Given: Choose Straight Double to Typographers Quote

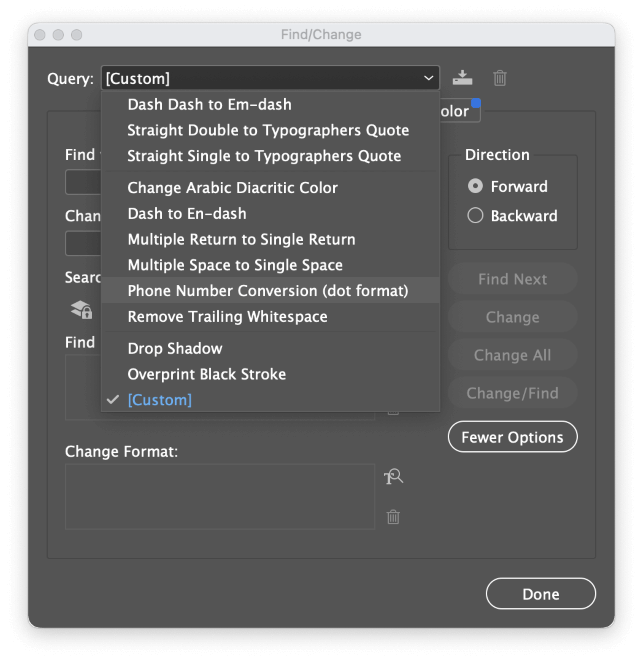Looking at the screenshot, I should click(x=270, y=130).
